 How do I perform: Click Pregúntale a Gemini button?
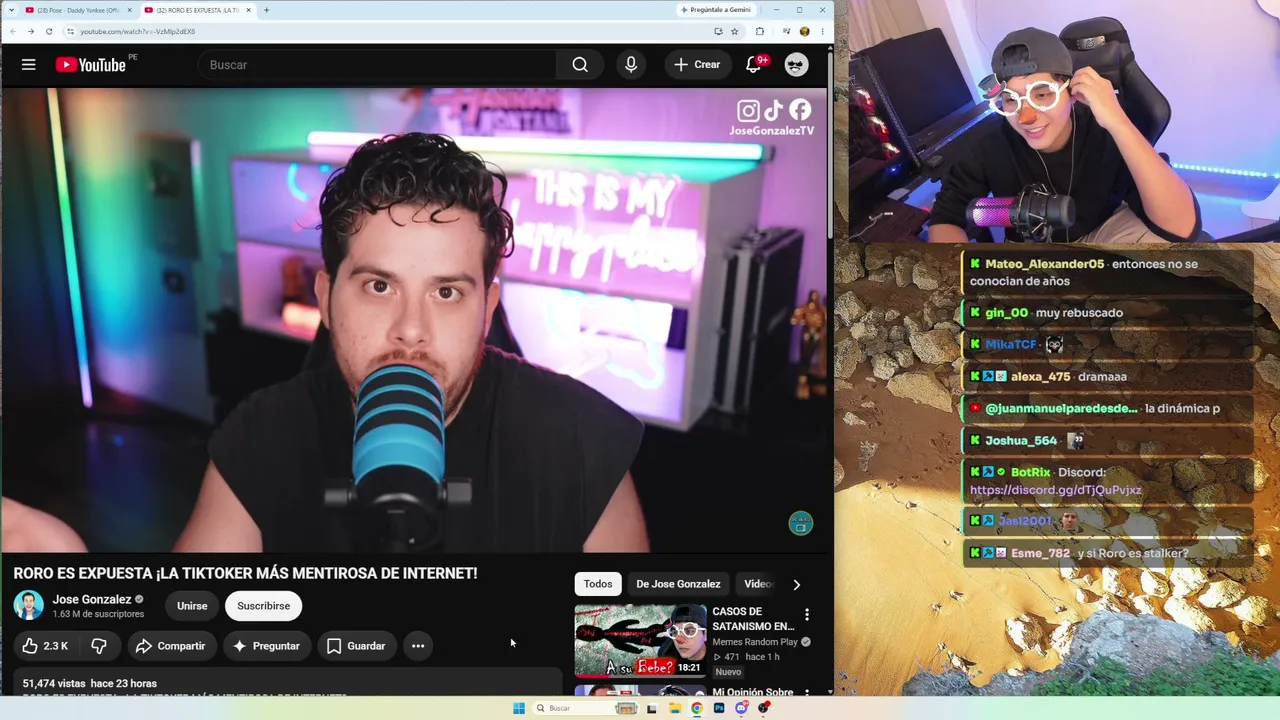pyautogui.click(x=715, y=10)
